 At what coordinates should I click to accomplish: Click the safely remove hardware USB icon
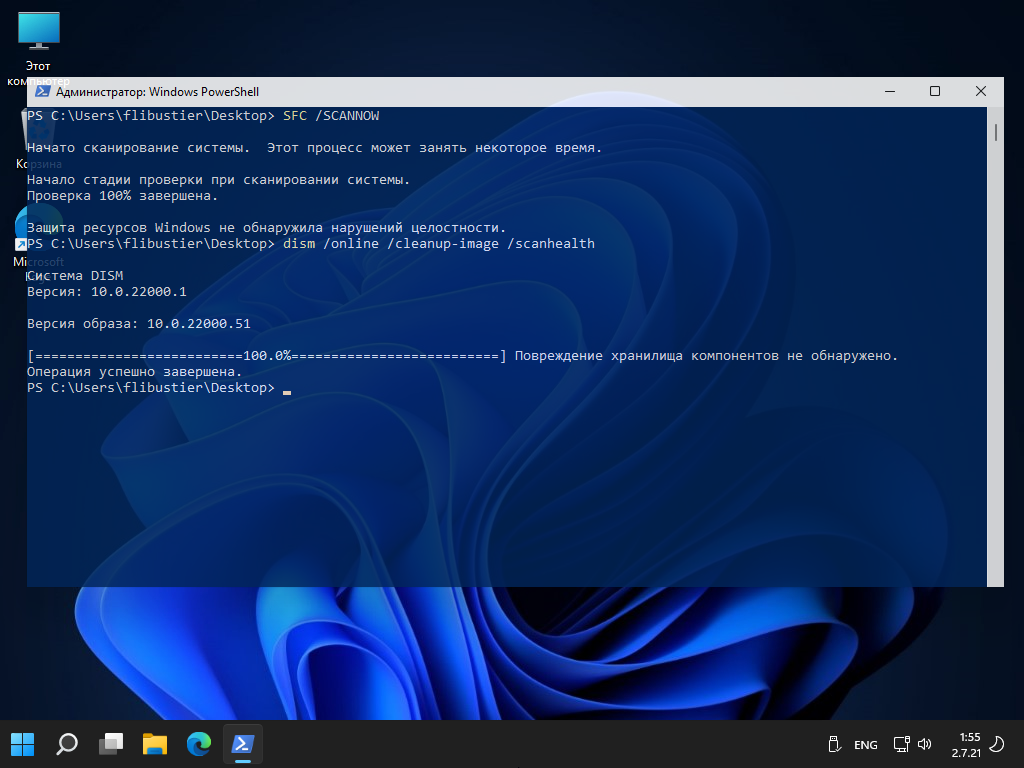833,744
